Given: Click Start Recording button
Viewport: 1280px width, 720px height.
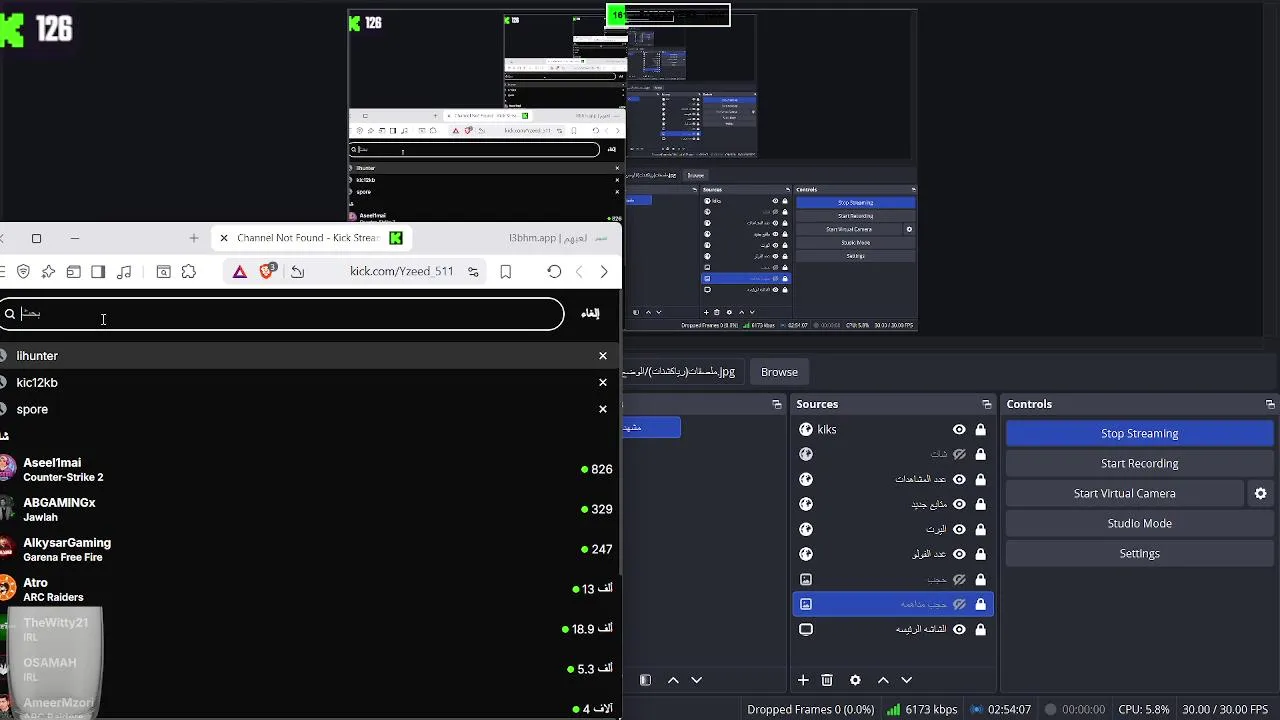Looking at the screenshot, I should tap(1139, 463).
